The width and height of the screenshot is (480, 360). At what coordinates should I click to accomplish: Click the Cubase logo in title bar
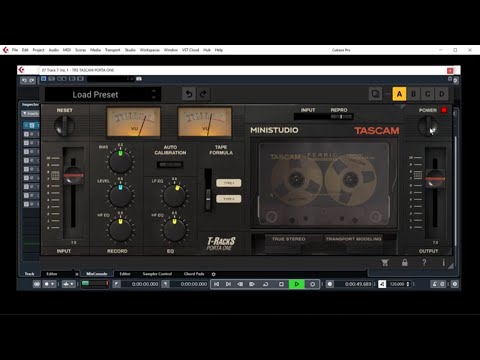[5, 50]
